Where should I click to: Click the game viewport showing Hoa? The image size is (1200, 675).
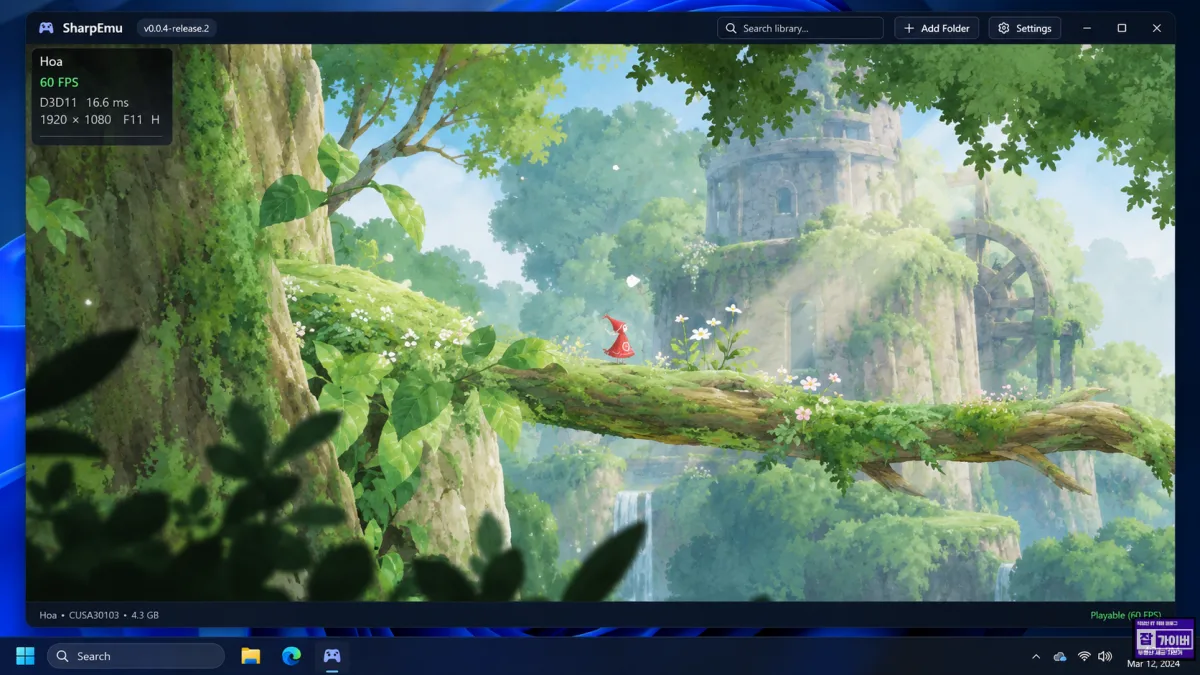click(x=600, y=322)
